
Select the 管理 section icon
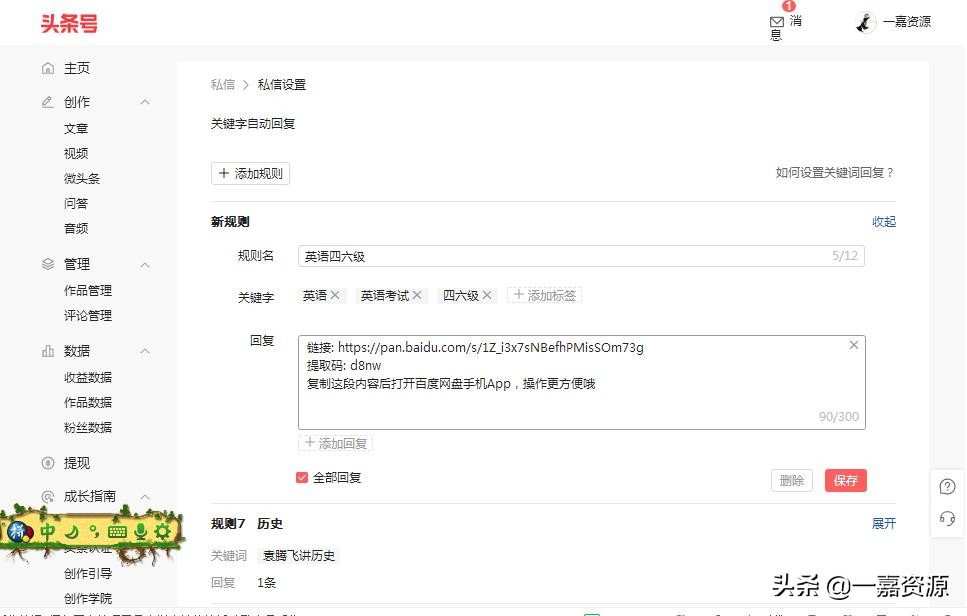(x=49, y=264)
